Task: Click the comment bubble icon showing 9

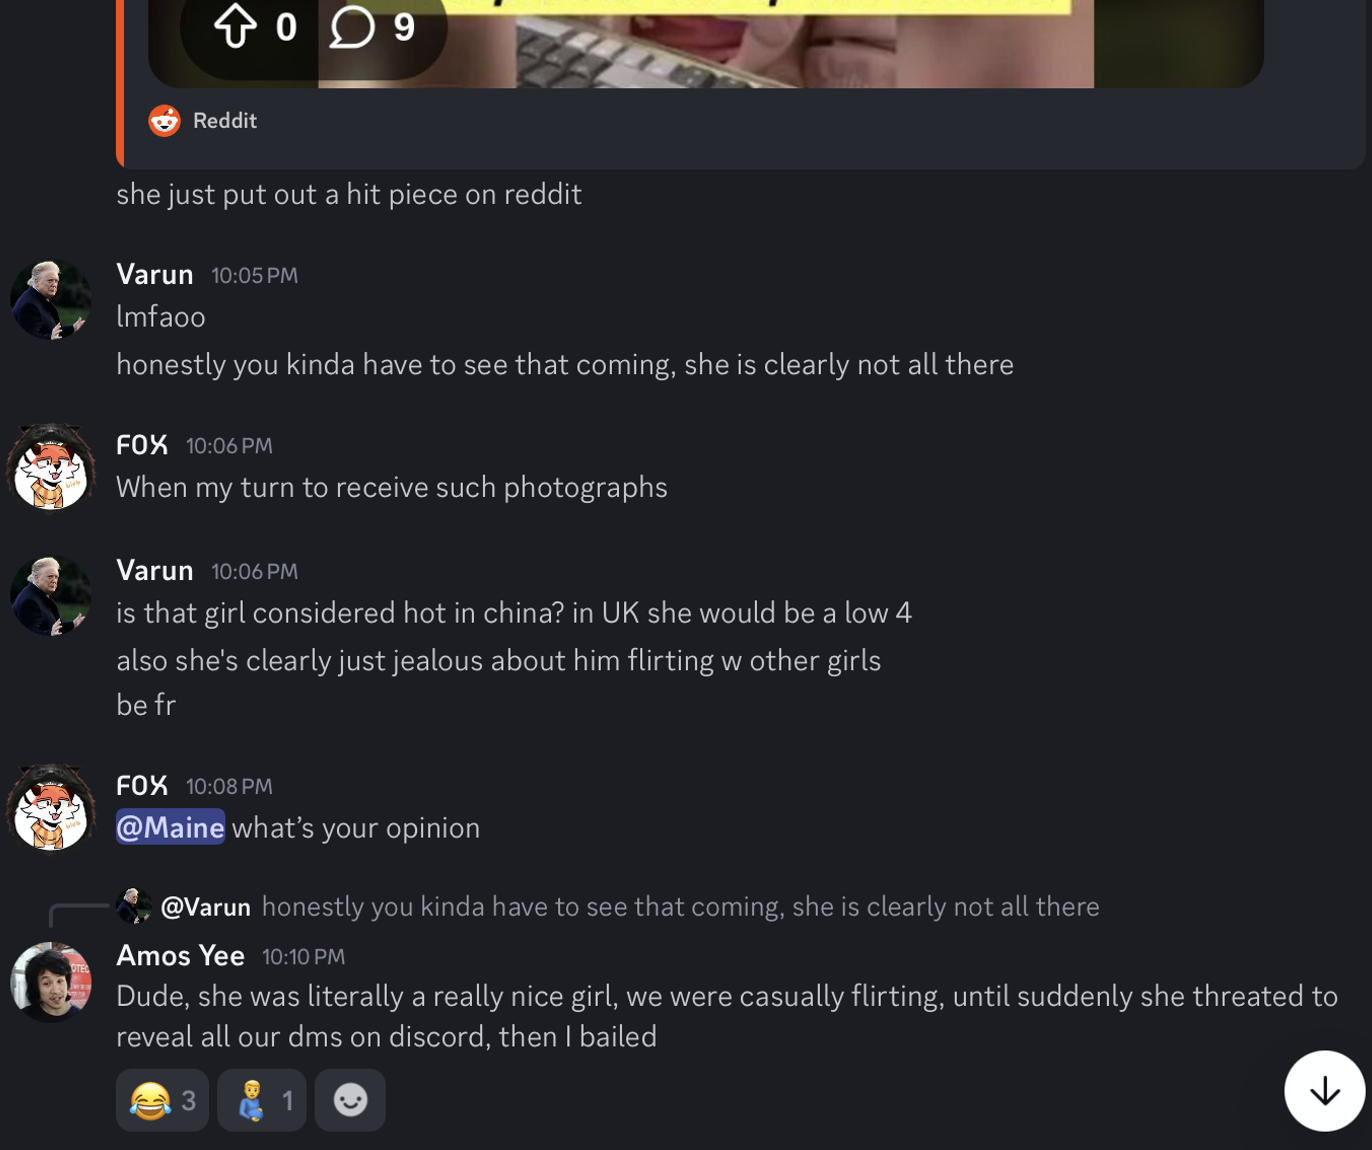Action: pyautogui.click(x=352, y=26)
